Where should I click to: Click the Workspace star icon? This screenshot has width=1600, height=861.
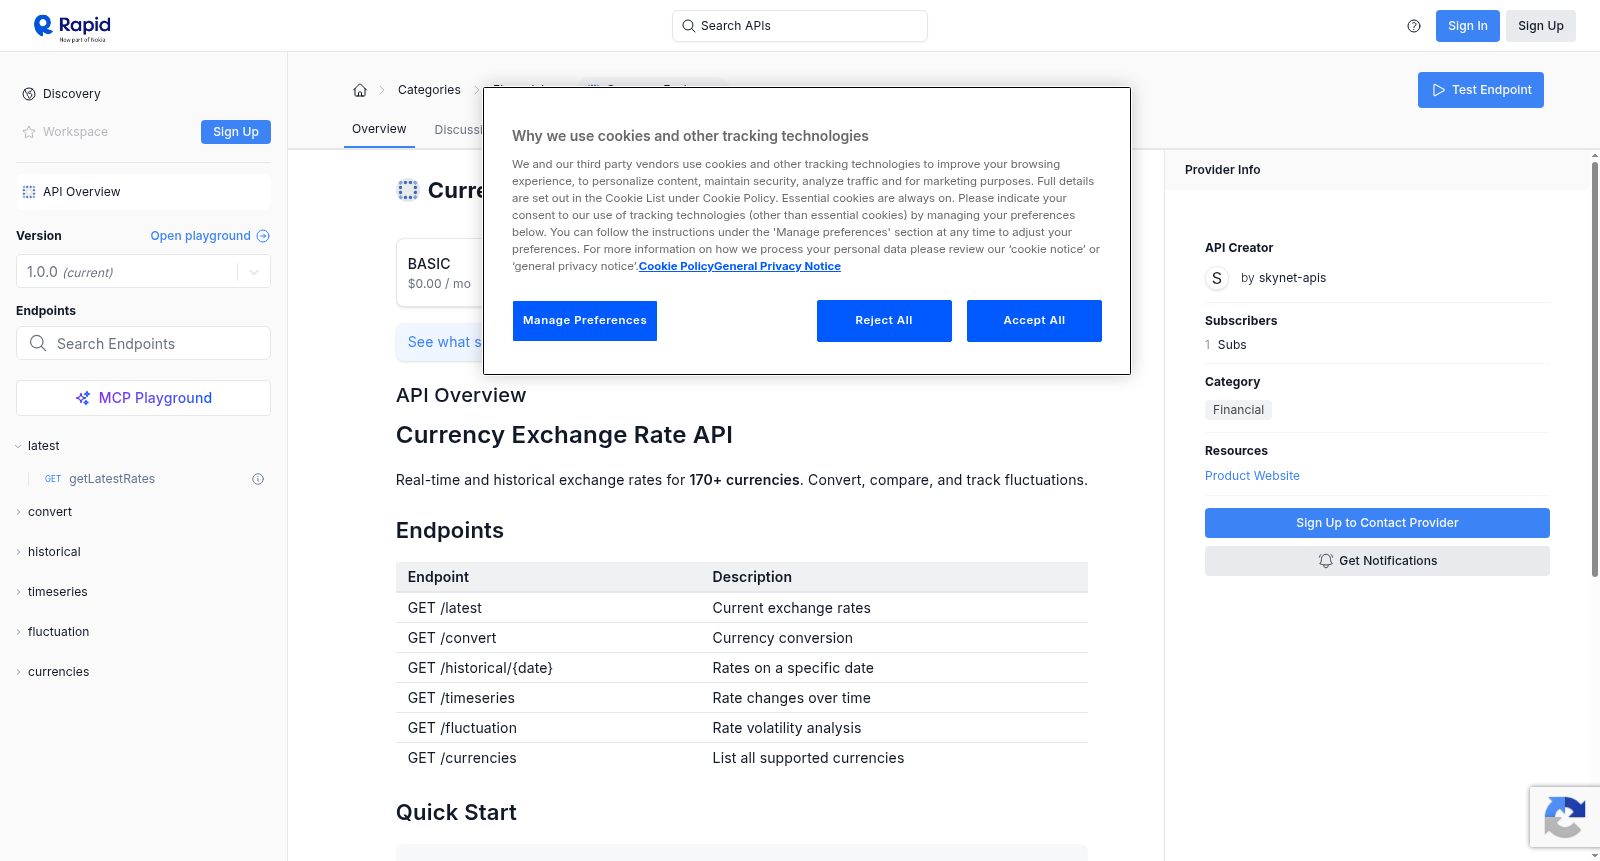29,132
